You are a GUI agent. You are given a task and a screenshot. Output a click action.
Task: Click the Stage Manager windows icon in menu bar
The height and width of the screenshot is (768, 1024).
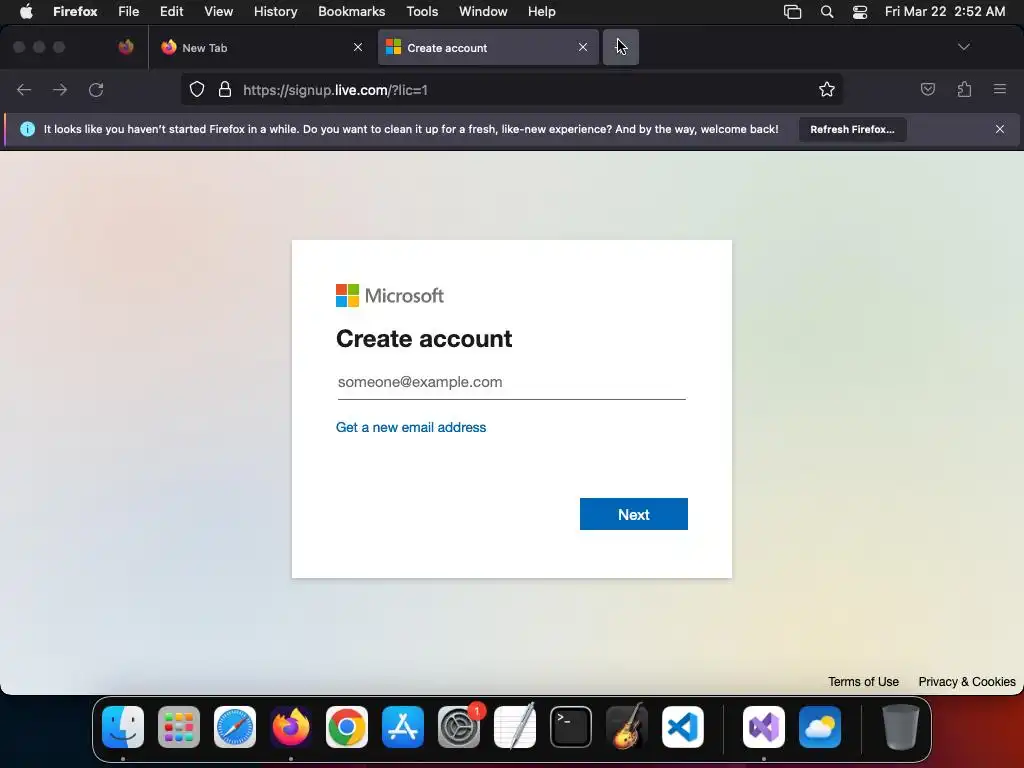click(792, 12)
